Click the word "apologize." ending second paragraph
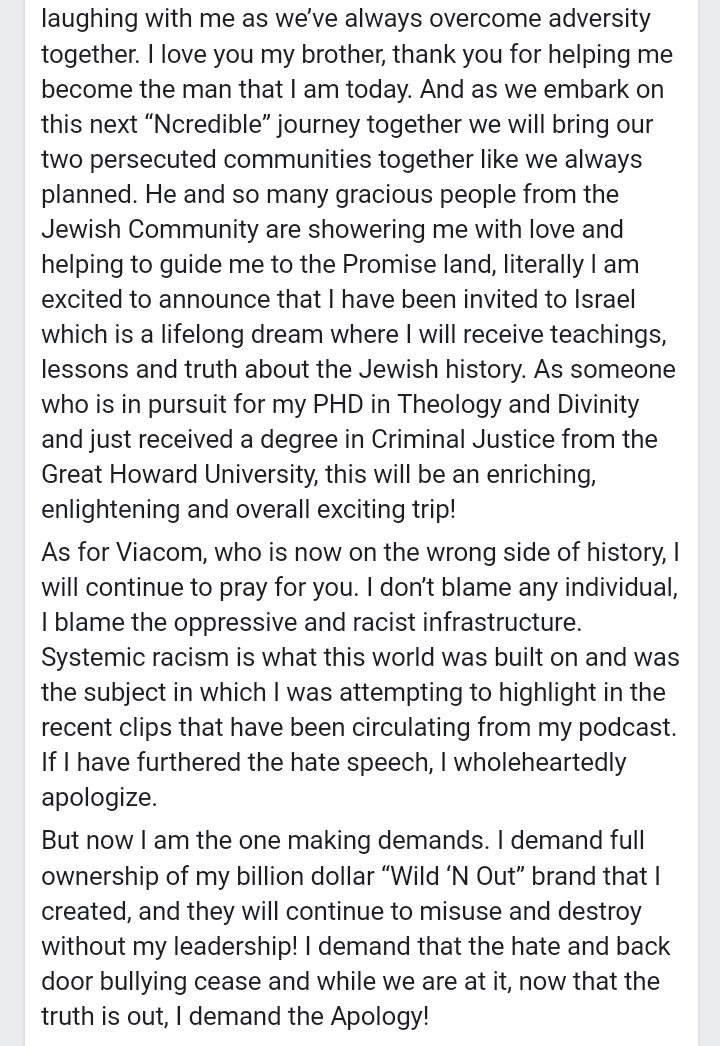 (x=99, y=797)
